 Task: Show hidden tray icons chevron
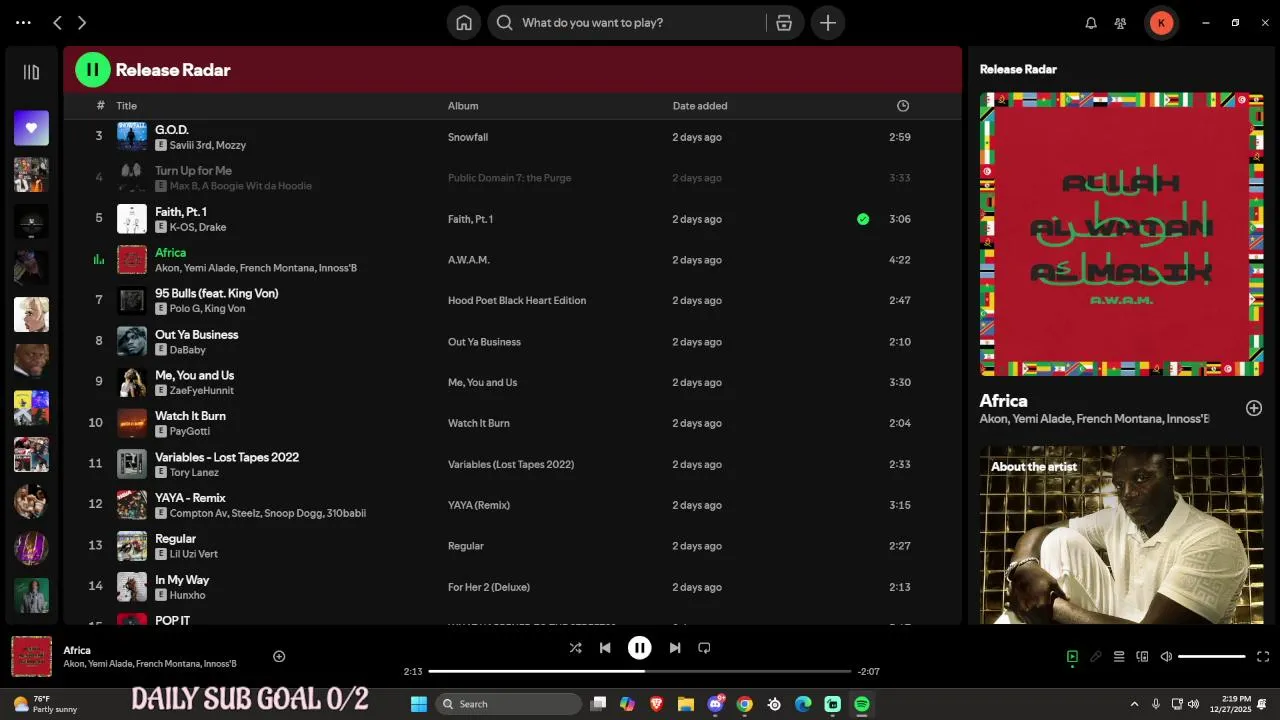1134,704
